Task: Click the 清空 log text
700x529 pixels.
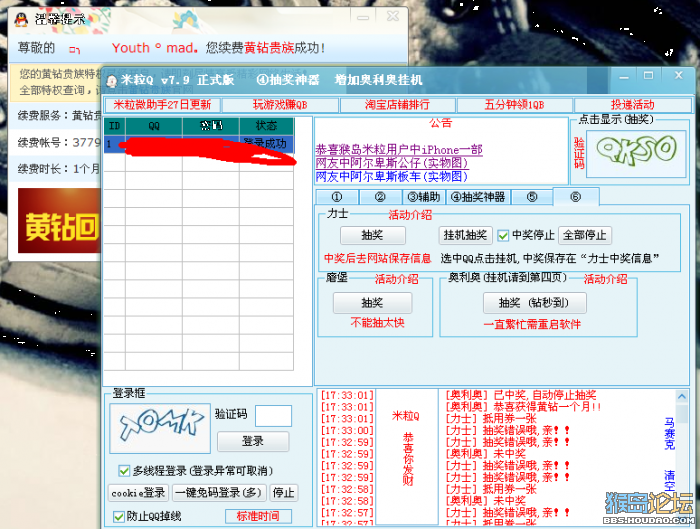Action: [x=670, y=481]
